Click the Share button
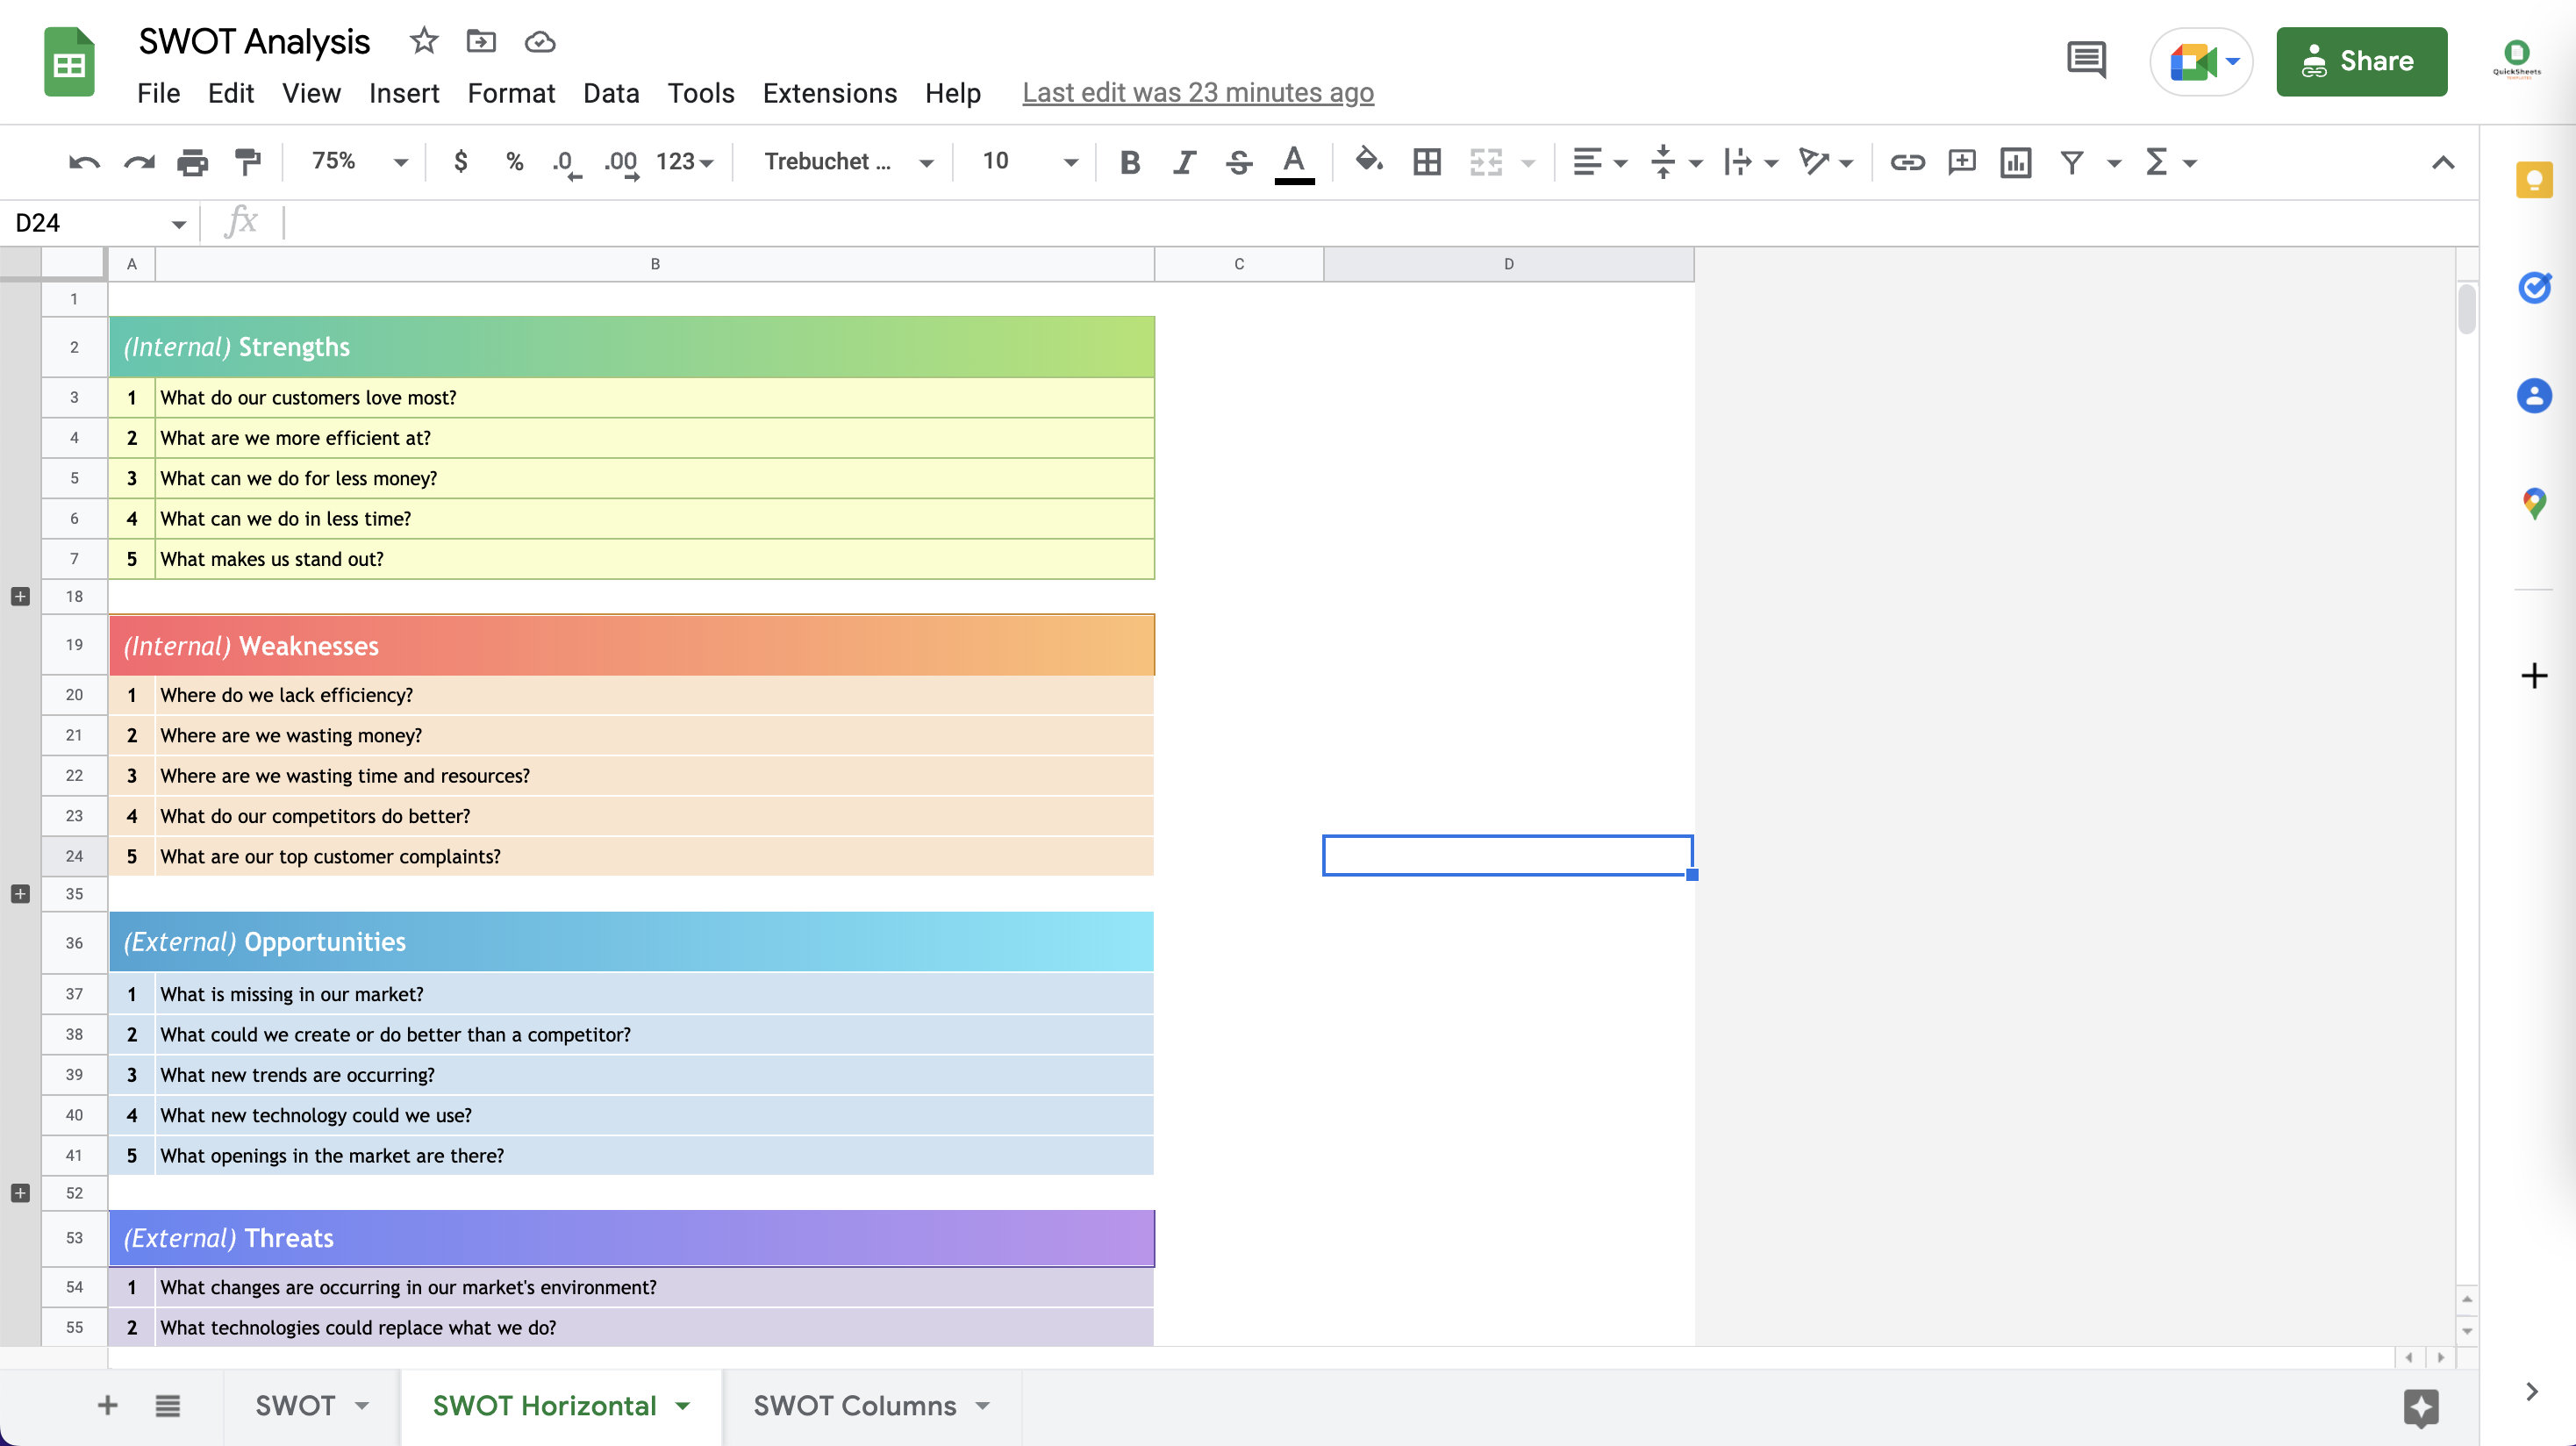 (2361, 61)
